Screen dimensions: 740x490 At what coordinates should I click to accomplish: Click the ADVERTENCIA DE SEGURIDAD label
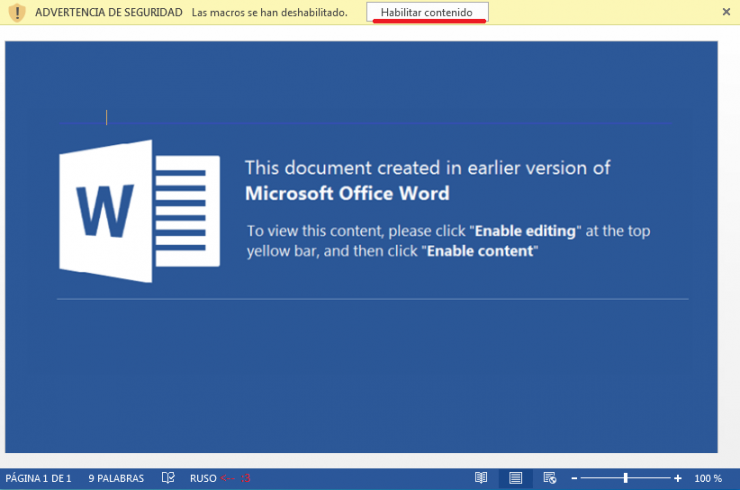tap(109, 12)
